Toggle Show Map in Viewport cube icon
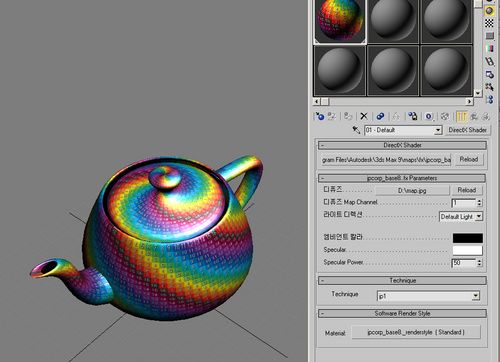This screenshot has height=362, width=500. 445,116
